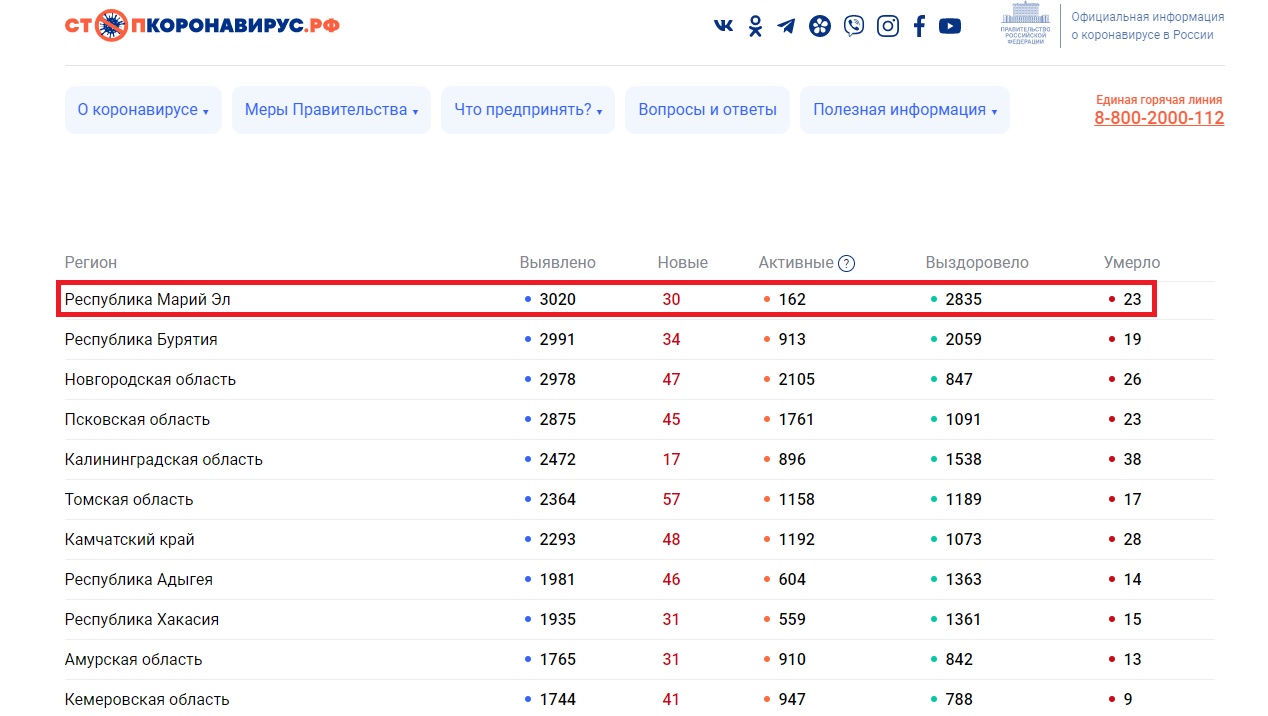This screenshot has height=716, width=1268.
Task: Expand the 'Меры Правительства' dropdown
Action: [331, 110]
